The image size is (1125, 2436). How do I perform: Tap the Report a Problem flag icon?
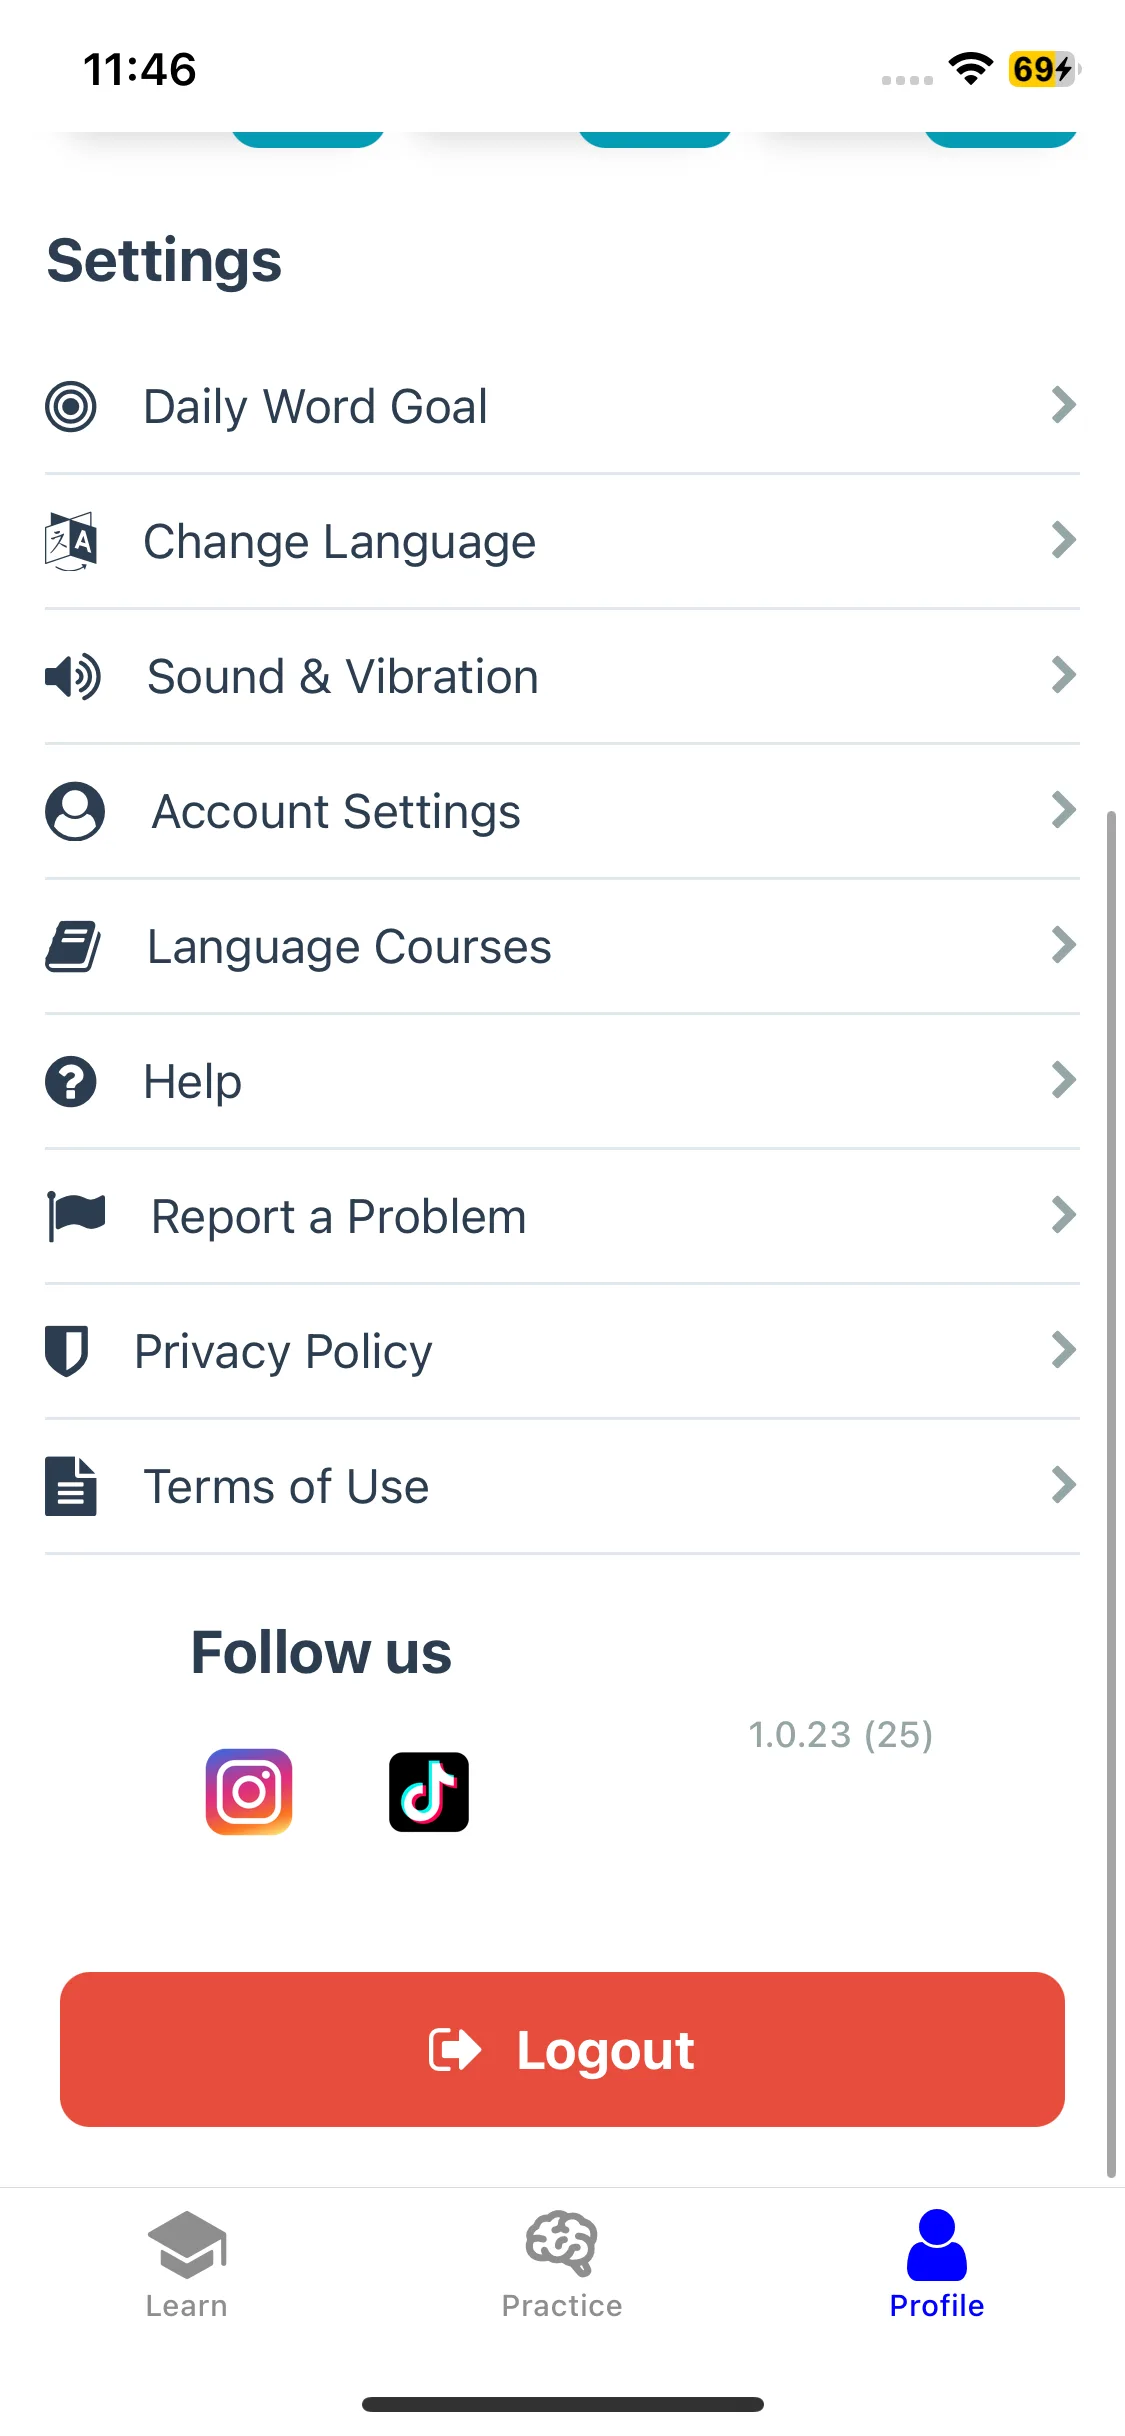point(76,1216)
